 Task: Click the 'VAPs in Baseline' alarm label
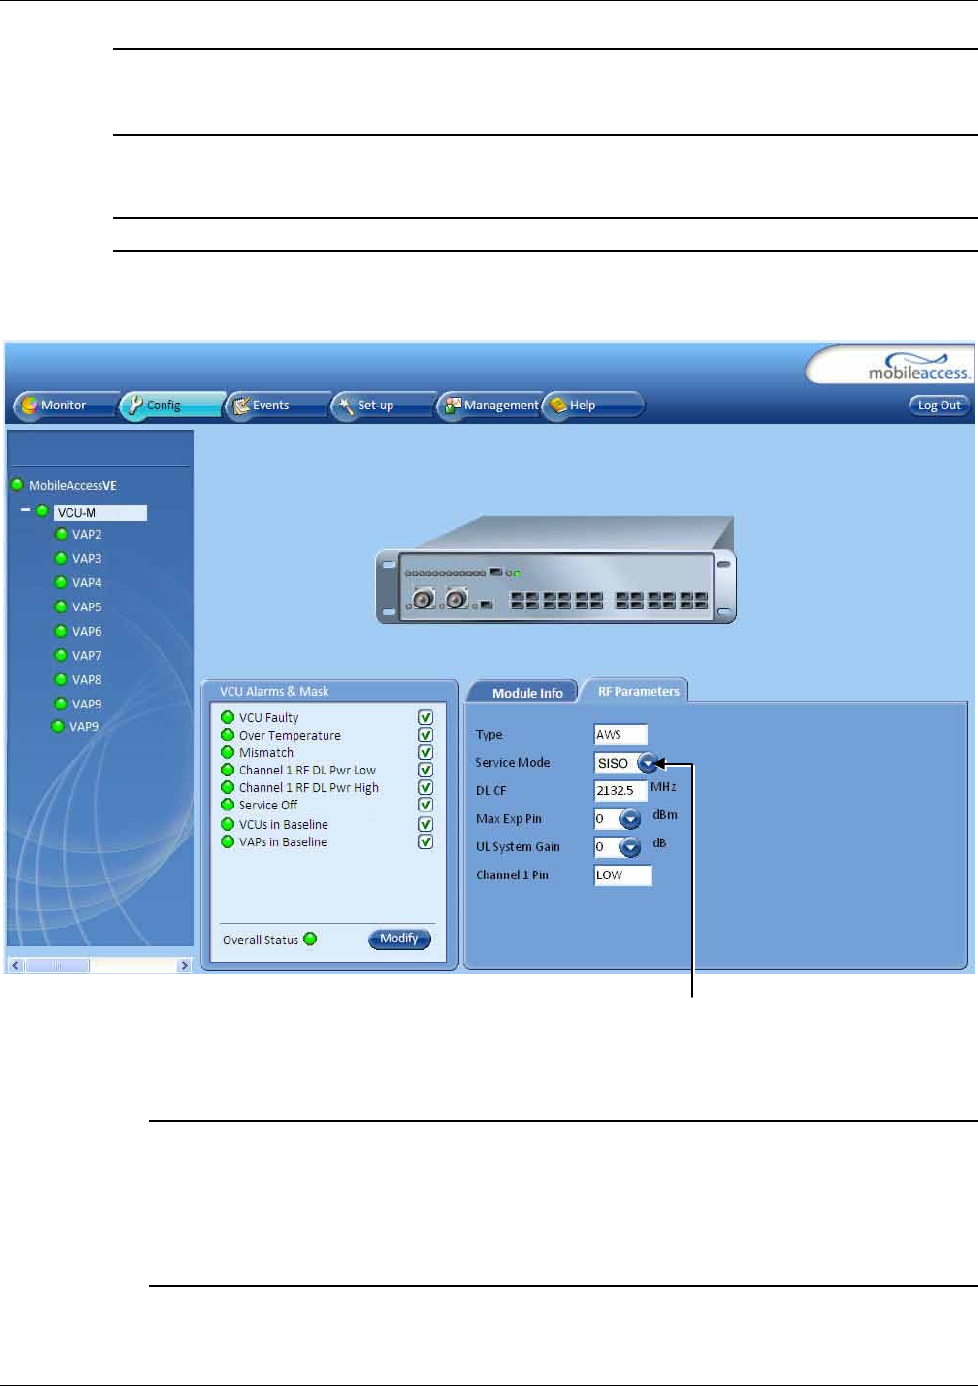coord(283,842)
